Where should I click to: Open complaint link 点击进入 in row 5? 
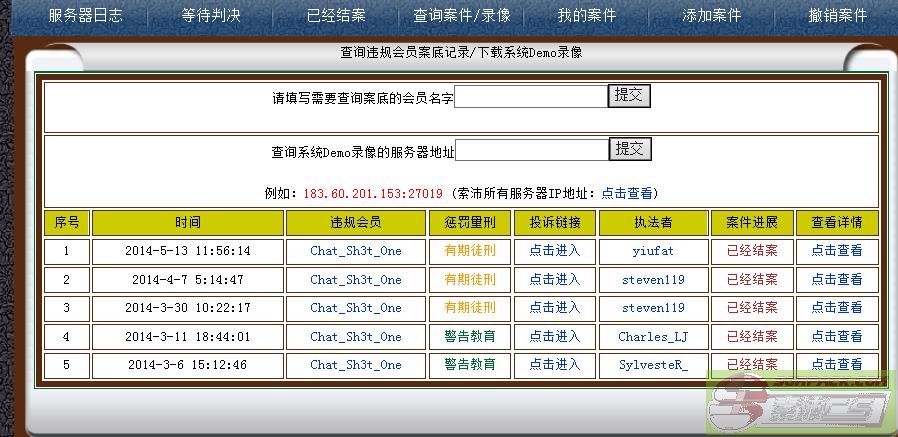[x=554, y=364]
